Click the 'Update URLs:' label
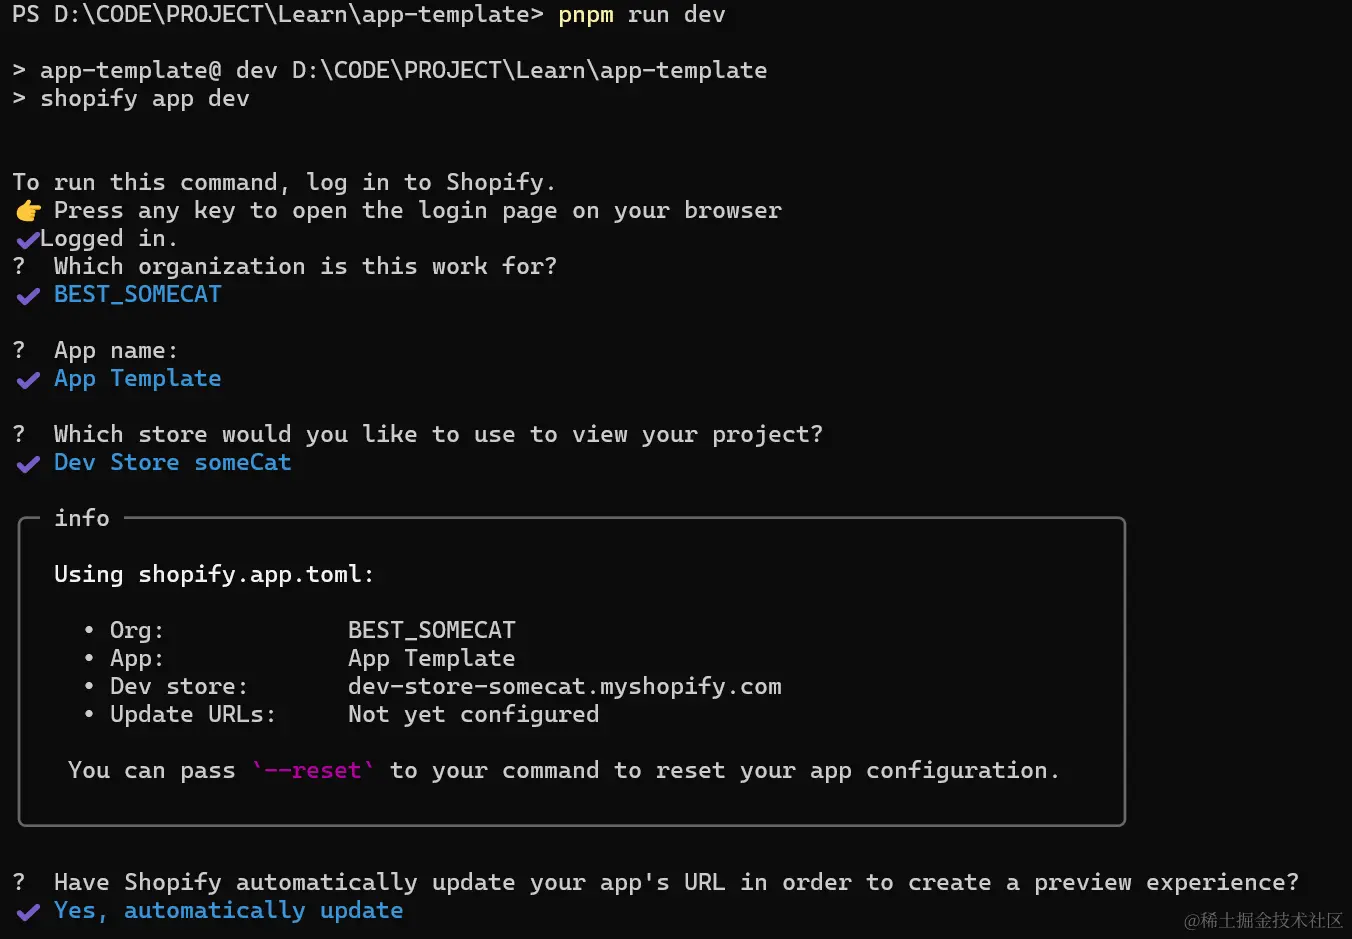 pos(193,715)
